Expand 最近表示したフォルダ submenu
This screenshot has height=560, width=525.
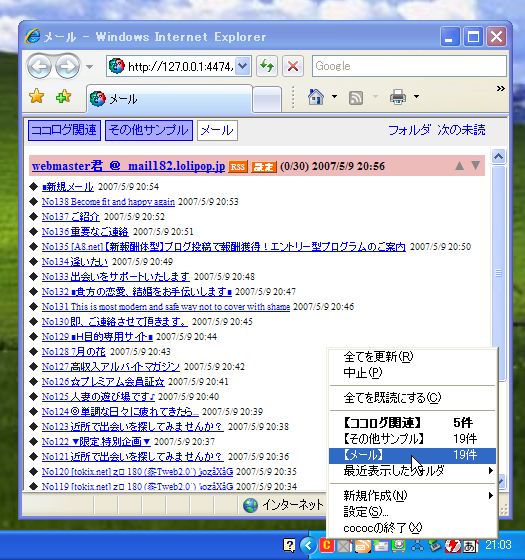[412, 471]
